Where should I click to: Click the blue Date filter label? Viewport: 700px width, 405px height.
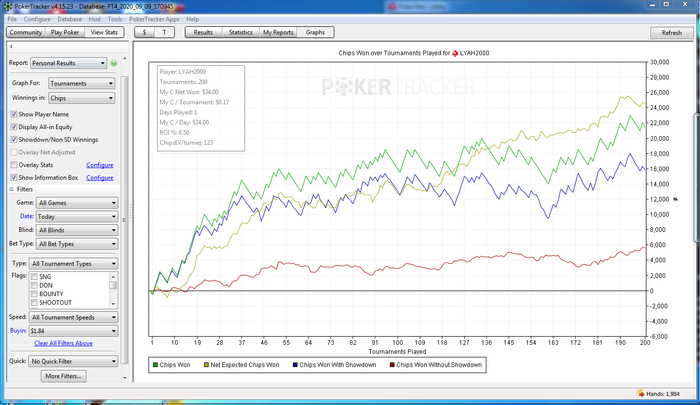coord(26,216)
